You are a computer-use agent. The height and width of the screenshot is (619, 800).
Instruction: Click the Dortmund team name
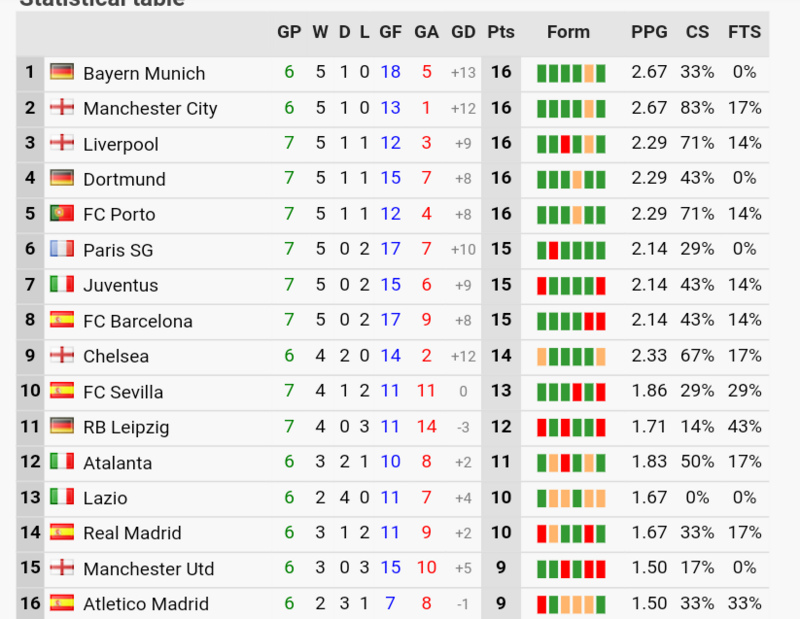(124, 179)
